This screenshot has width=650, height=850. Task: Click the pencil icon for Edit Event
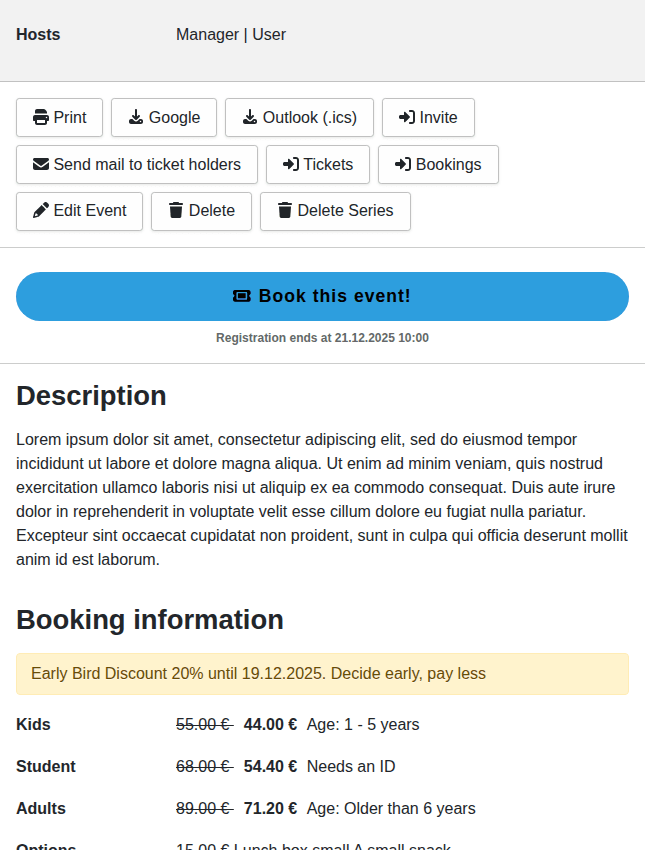[41, 211]
